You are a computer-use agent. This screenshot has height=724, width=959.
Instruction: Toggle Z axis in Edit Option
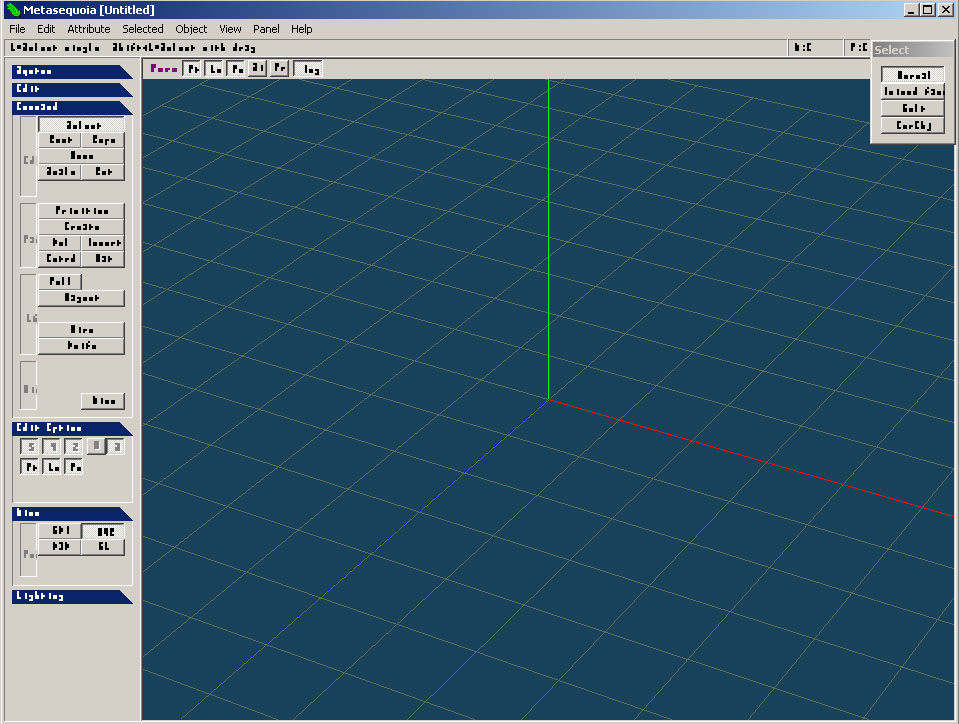pos(74,447)
